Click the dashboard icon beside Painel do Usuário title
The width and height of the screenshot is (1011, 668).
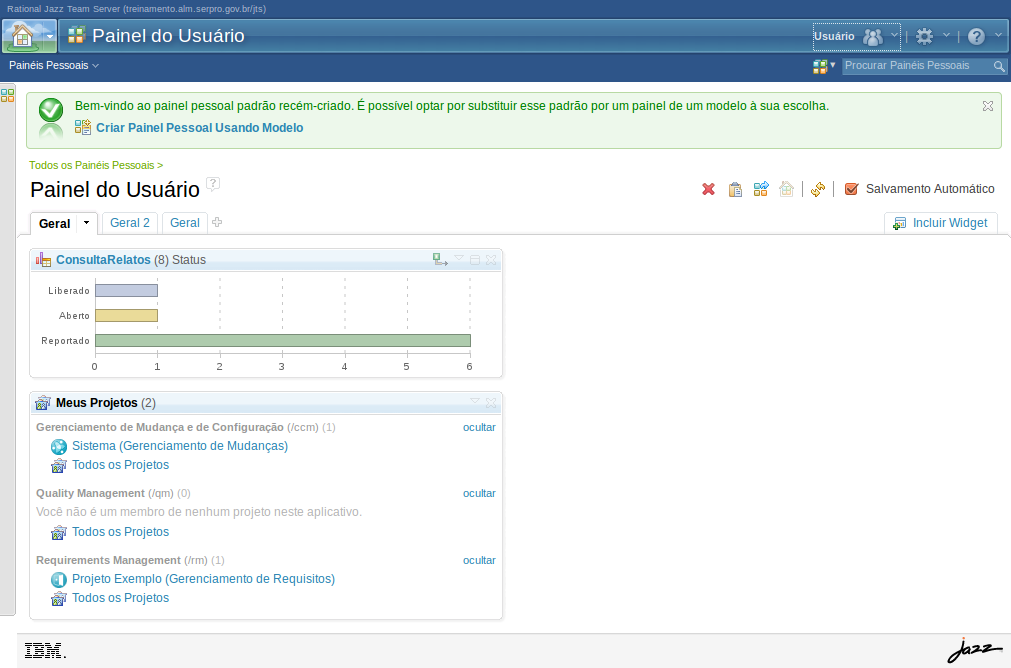click(76, 35)
